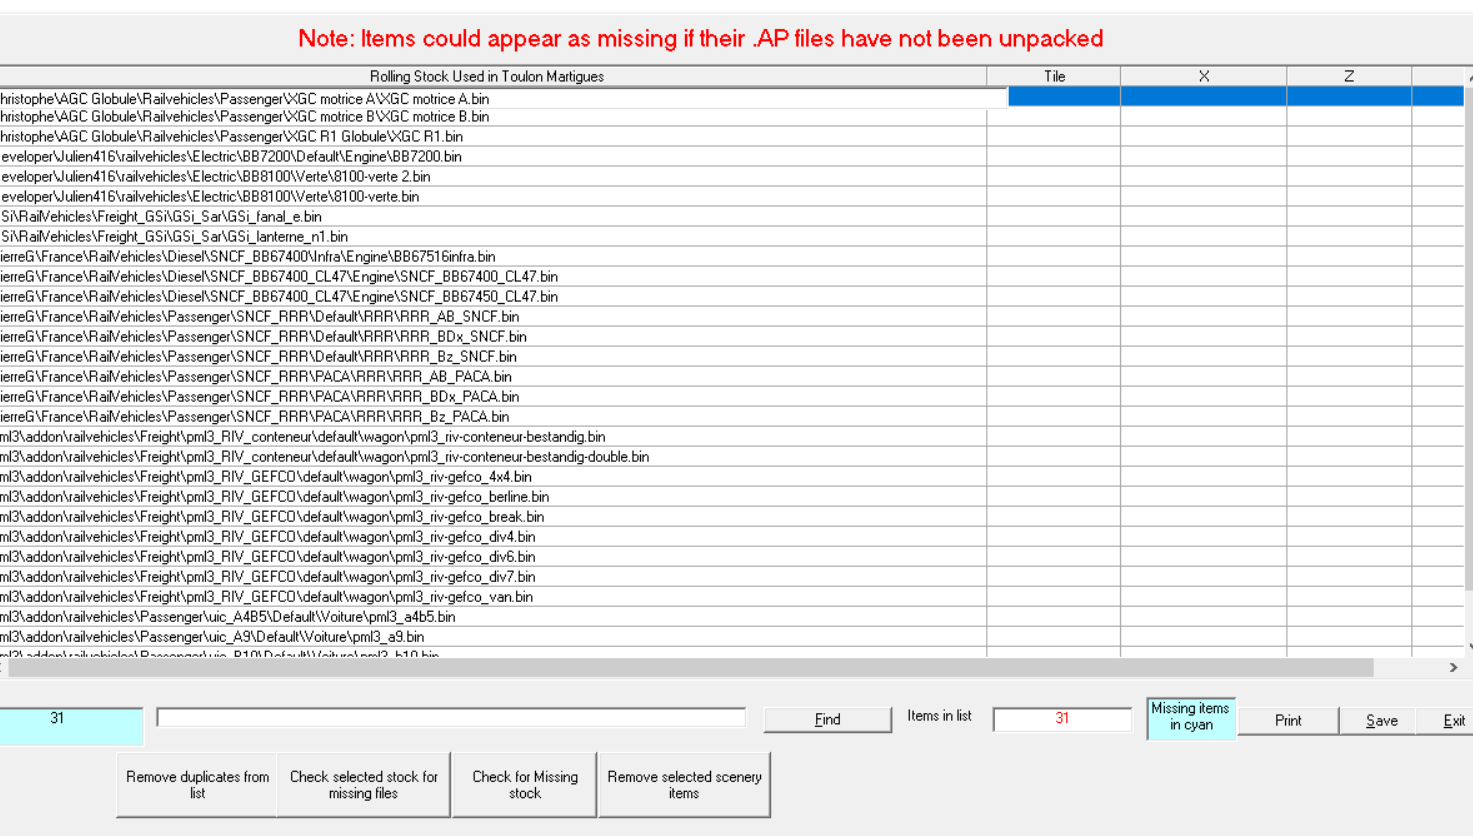
Task: Select row GSi_fanal_e.bin
Action: [x=493, y=217]
